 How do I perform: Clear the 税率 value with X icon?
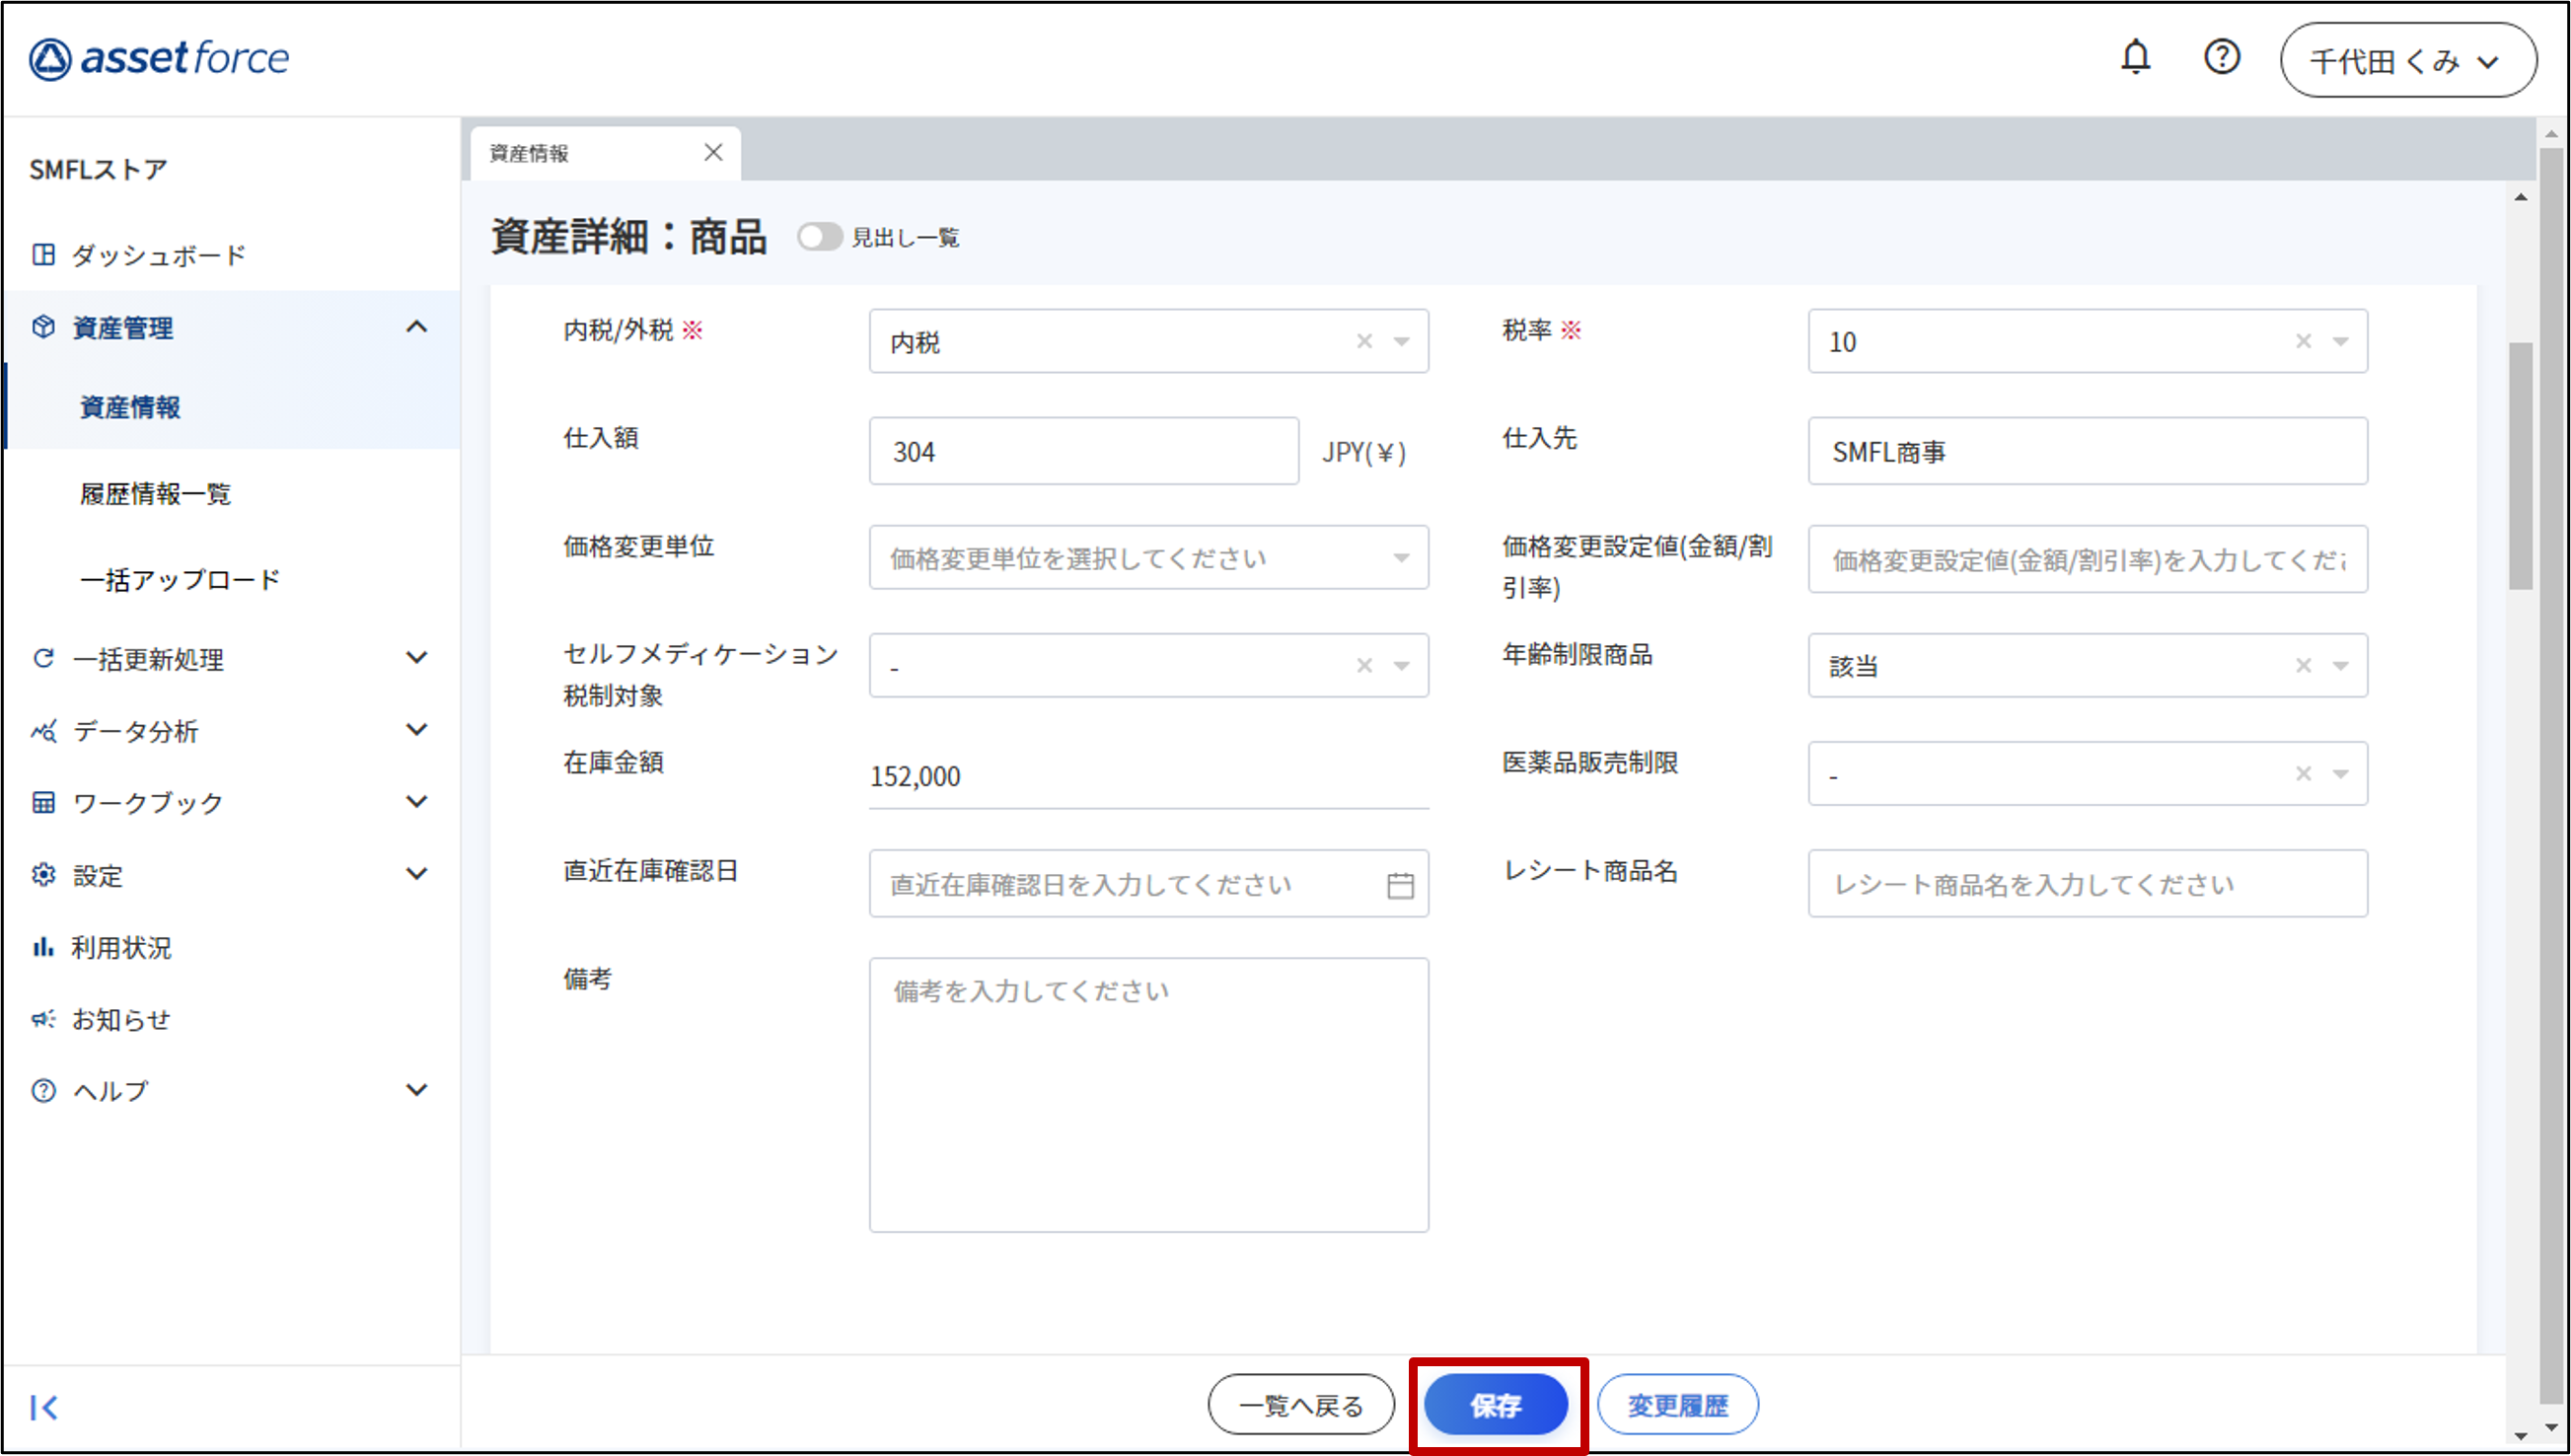point(2303,342)
